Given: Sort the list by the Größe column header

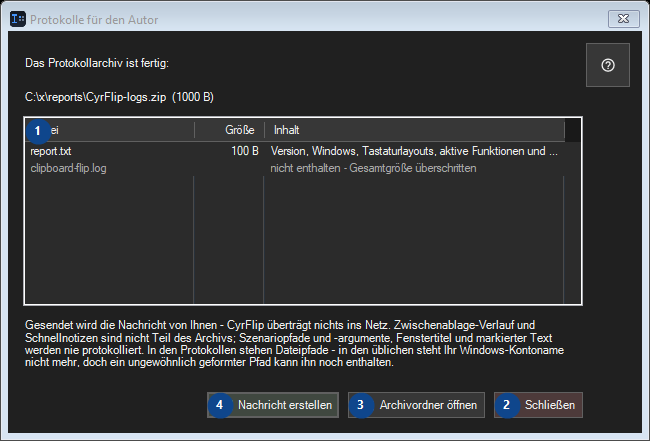Looking at the screenshot, I should pyautogui.click(x=229, y=130).
